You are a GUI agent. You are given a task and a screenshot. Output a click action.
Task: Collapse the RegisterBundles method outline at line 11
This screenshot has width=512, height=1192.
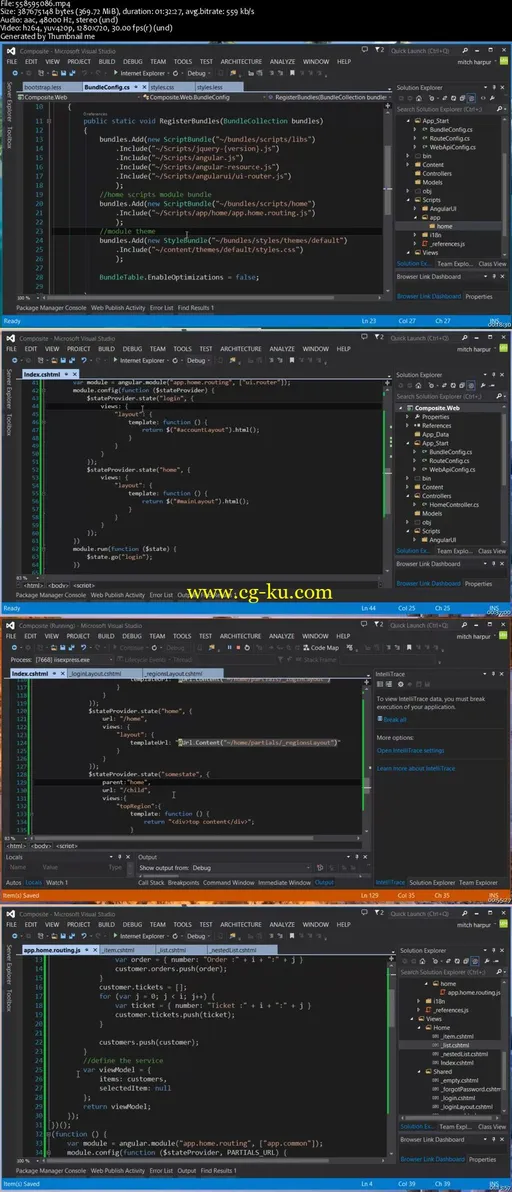tap(50, 121)
